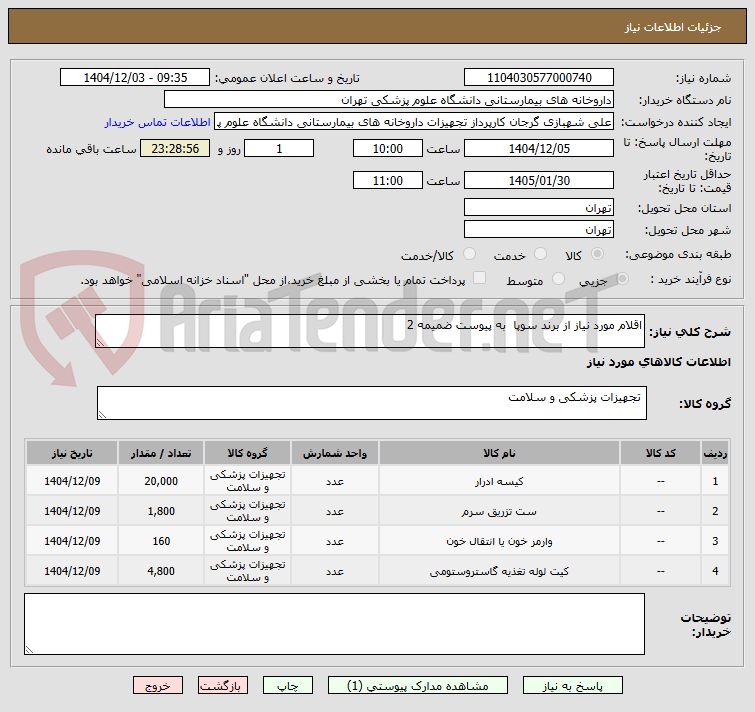Click the response deadline date 1404/12/05 field
This screenshot has width=755, height=712.
[x=539, y=149]
